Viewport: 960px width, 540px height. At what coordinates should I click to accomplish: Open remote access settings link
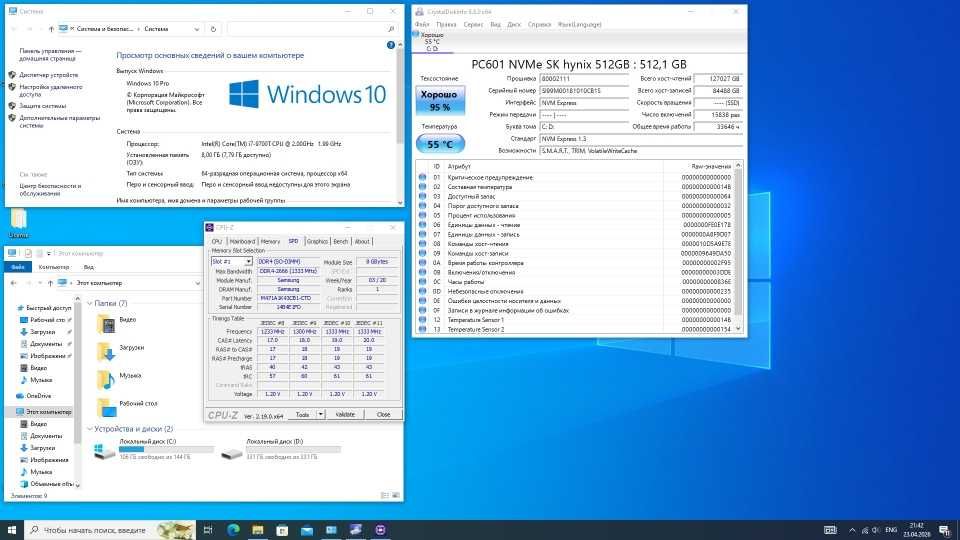coord(50,91)
